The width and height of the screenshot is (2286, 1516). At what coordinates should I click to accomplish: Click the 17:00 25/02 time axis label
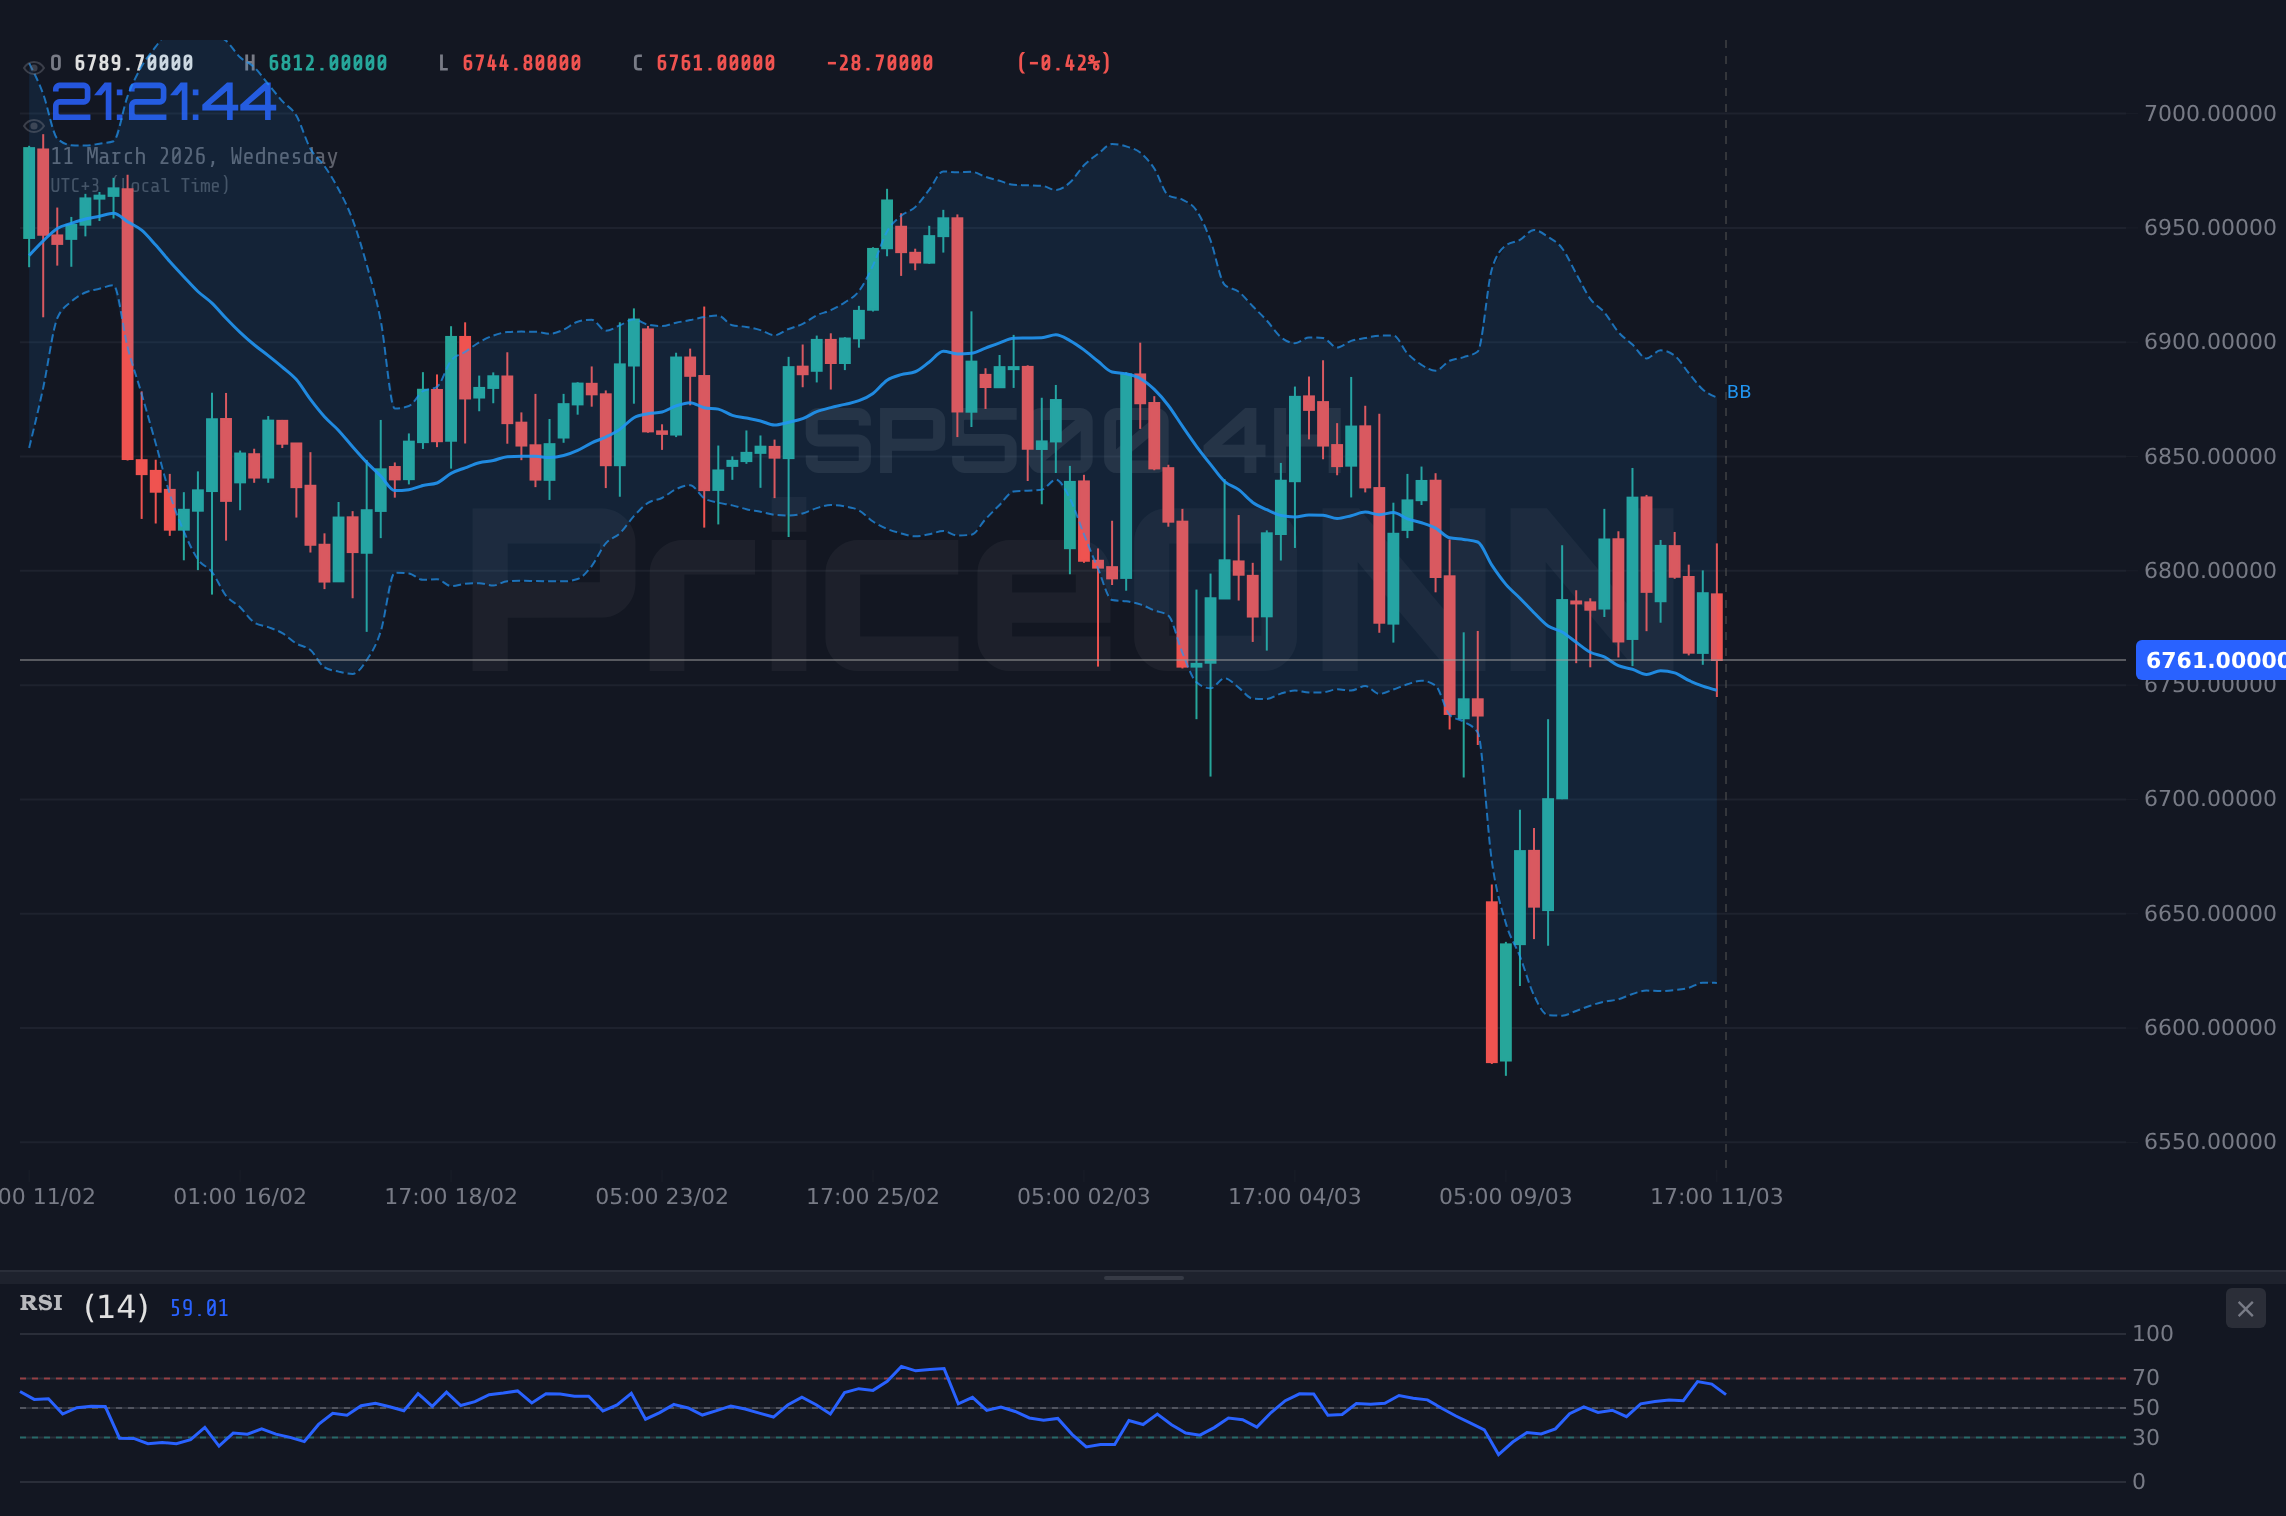873,1196
